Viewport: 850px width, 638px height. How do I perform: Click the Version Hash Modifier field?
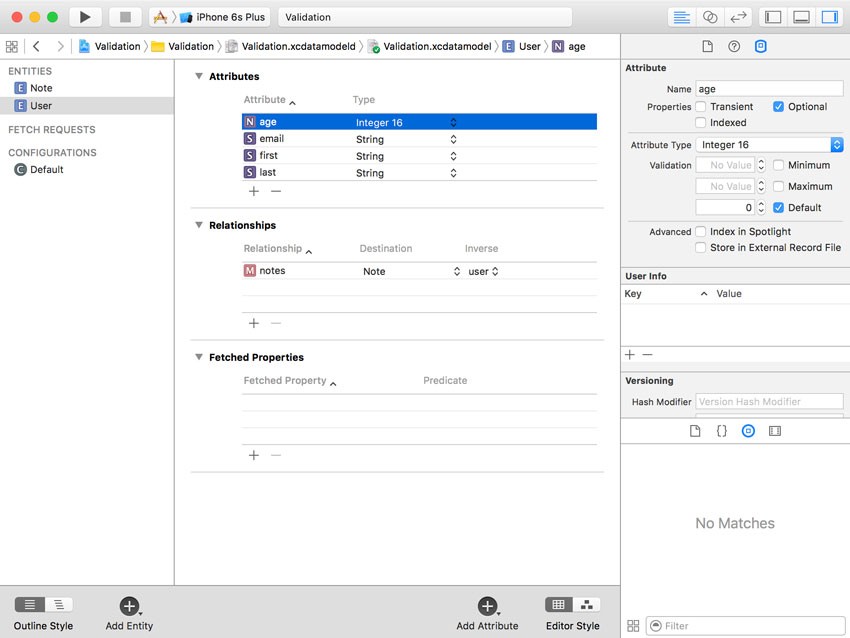(769, 402)
